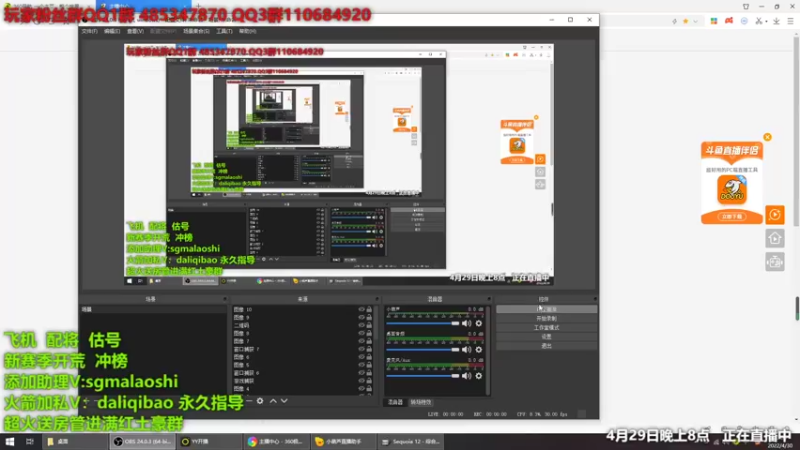Switch to the 转场特效 tab
Screen dimensions: 800x450
pos(420,402)
